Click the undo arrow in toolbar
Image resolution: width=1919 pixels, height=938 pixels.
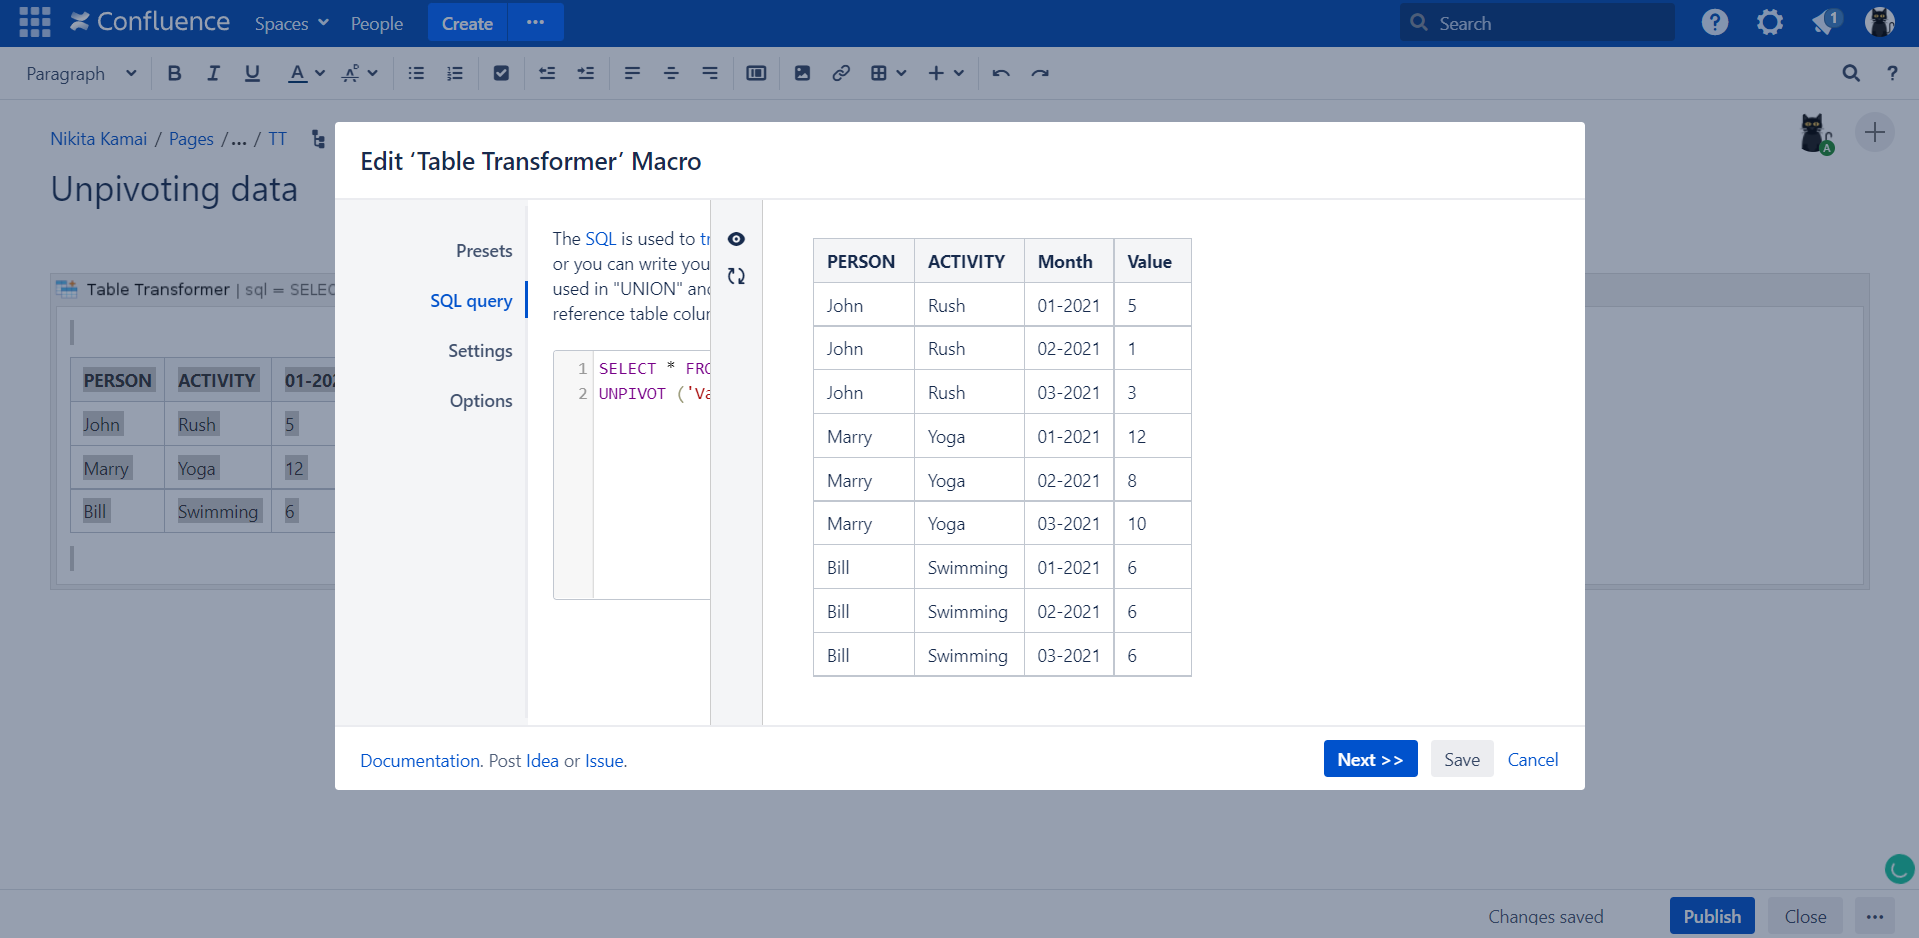[x=1000, y=73]
